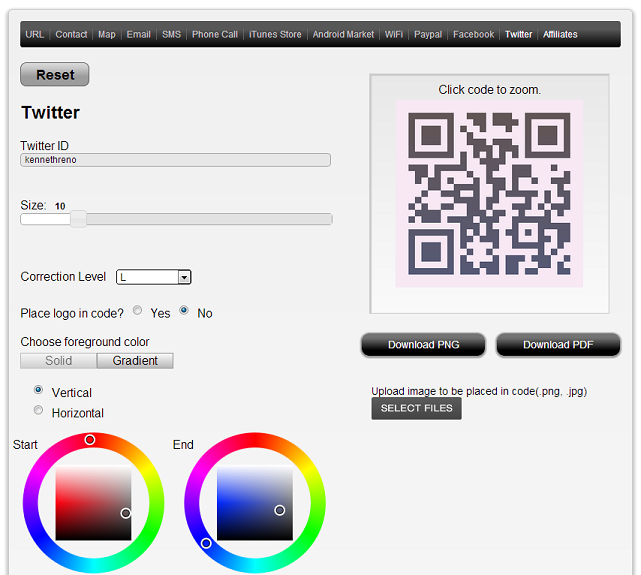Go to the Facebook tab

click(473, 34)
